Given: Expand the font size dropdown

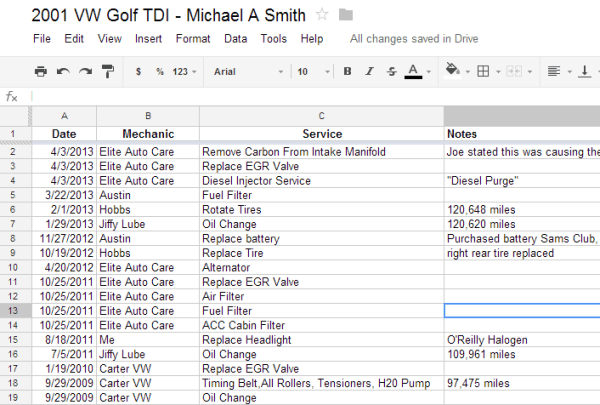Looking at the screenshot, I should click(310, 72).
